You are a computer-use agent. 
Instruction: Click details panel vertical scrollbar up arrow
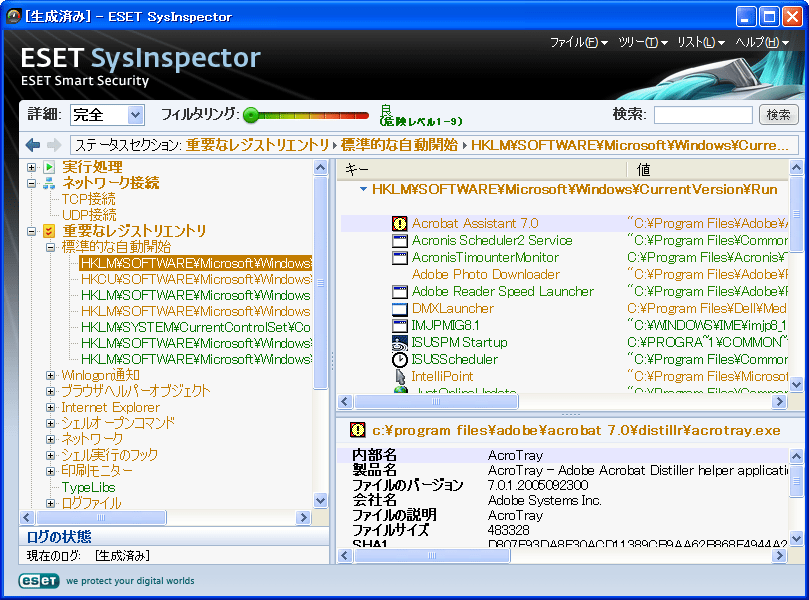796,456
